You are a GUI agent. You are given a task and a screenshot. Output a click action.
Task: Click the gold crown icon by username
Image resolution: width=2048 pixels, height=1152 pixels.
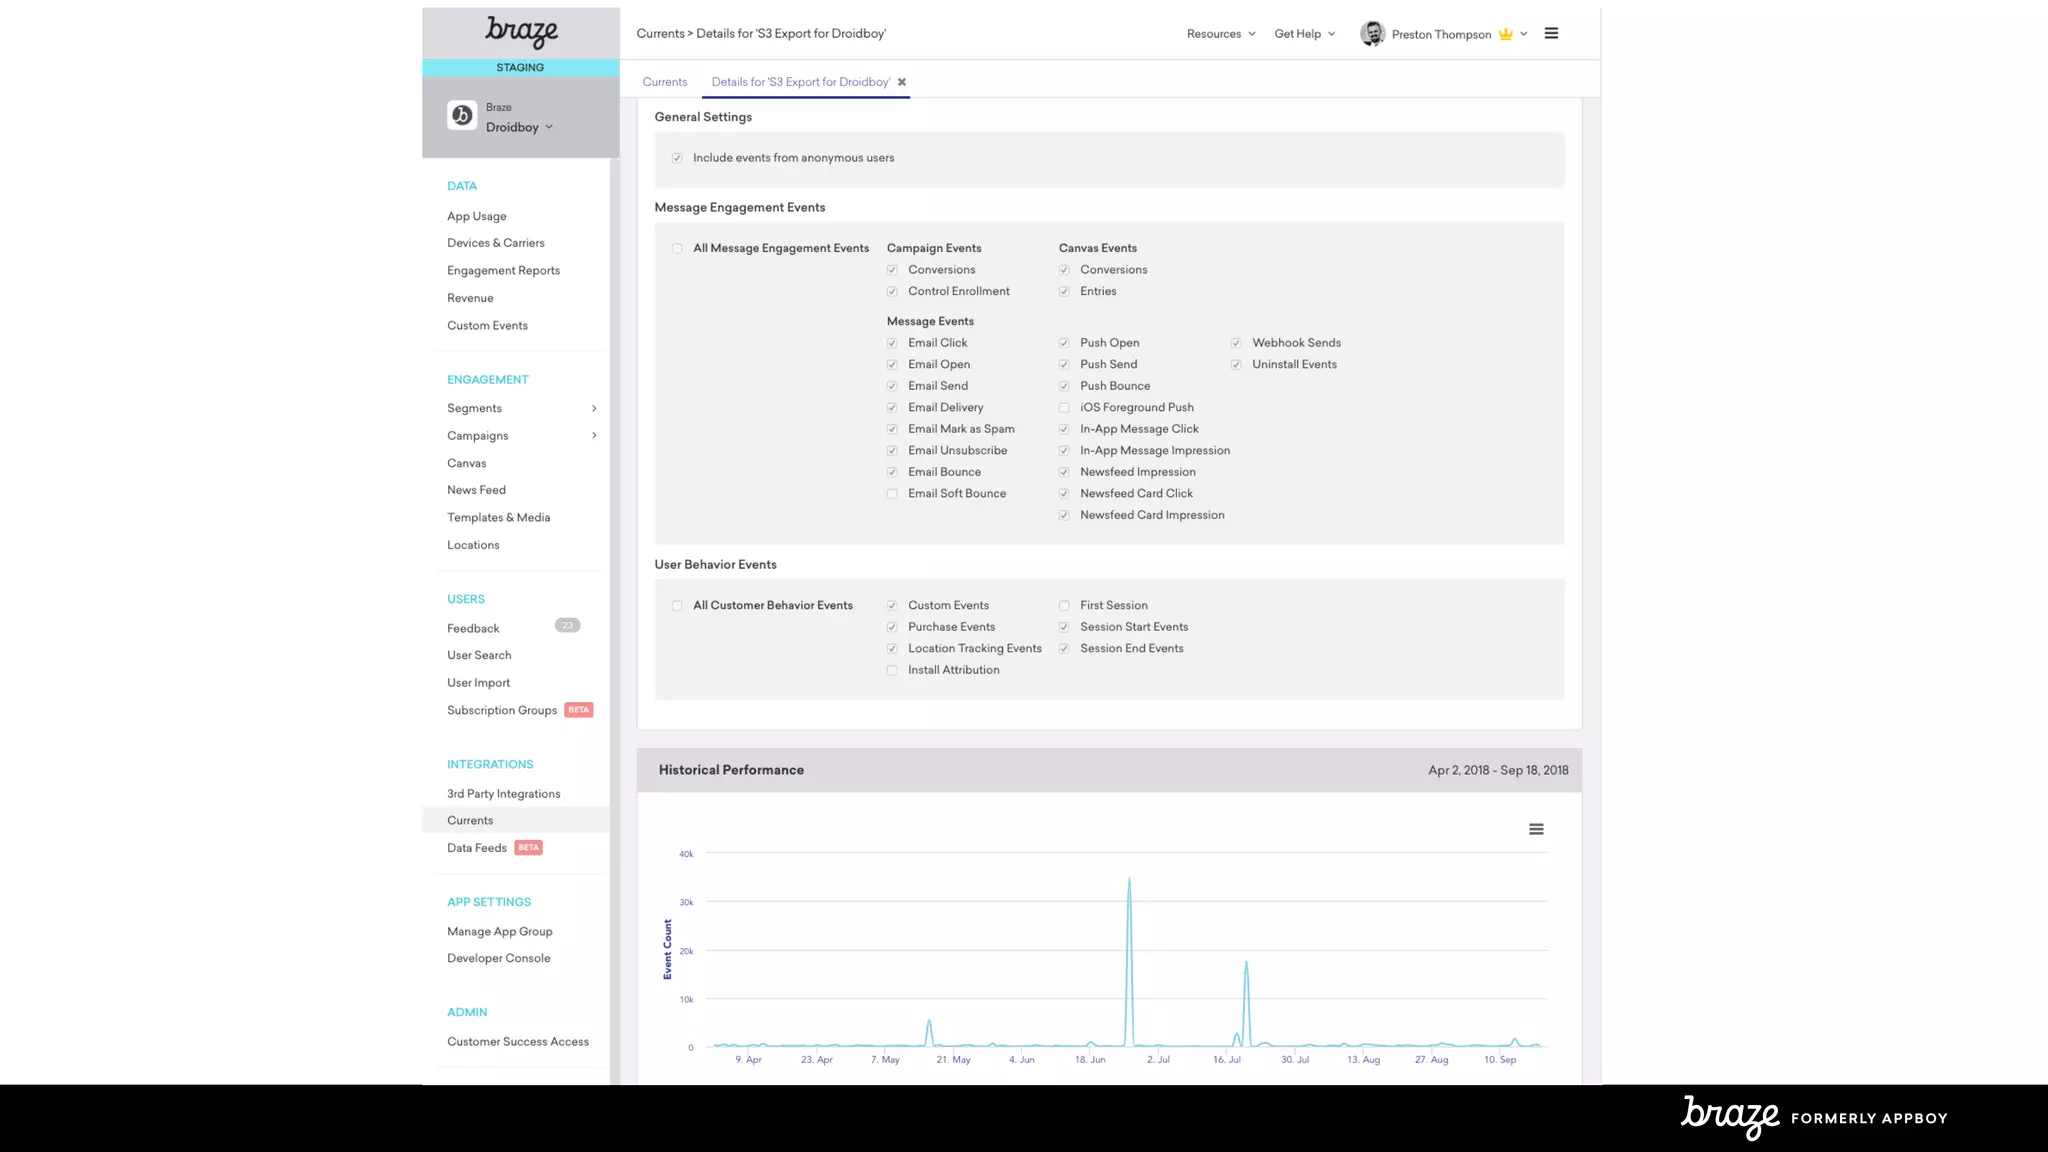(1506, 34)
